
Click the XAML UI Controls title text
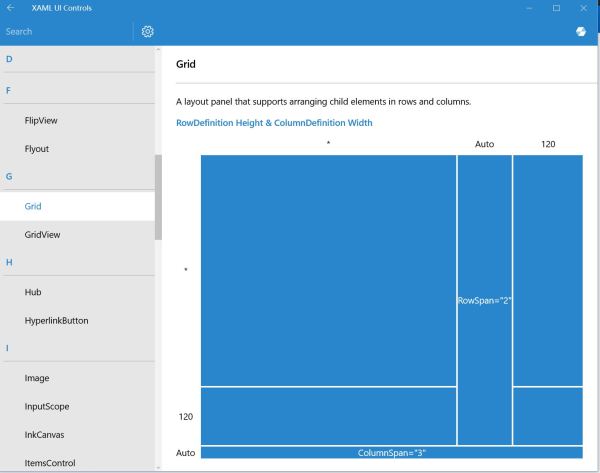point(62,8)
